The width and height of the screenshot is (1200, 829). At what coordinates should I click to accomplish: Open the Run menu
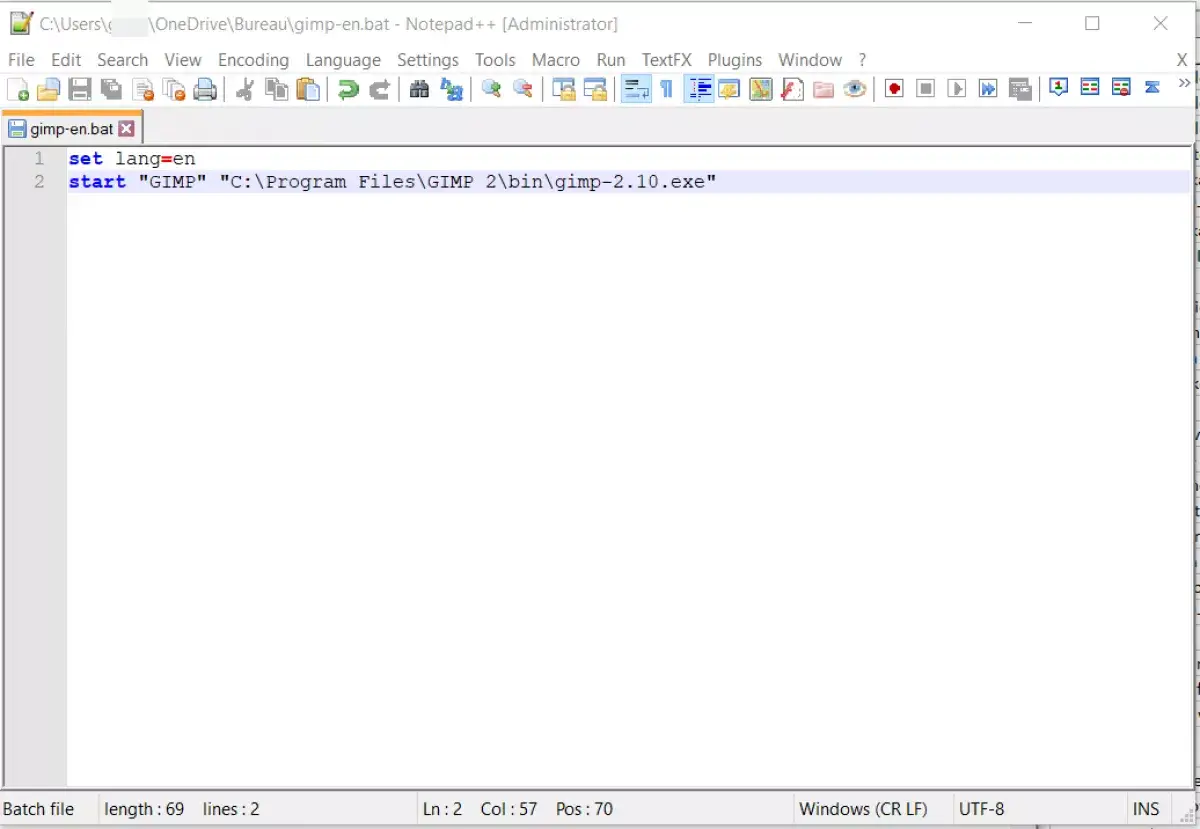(x=611, y=60)
